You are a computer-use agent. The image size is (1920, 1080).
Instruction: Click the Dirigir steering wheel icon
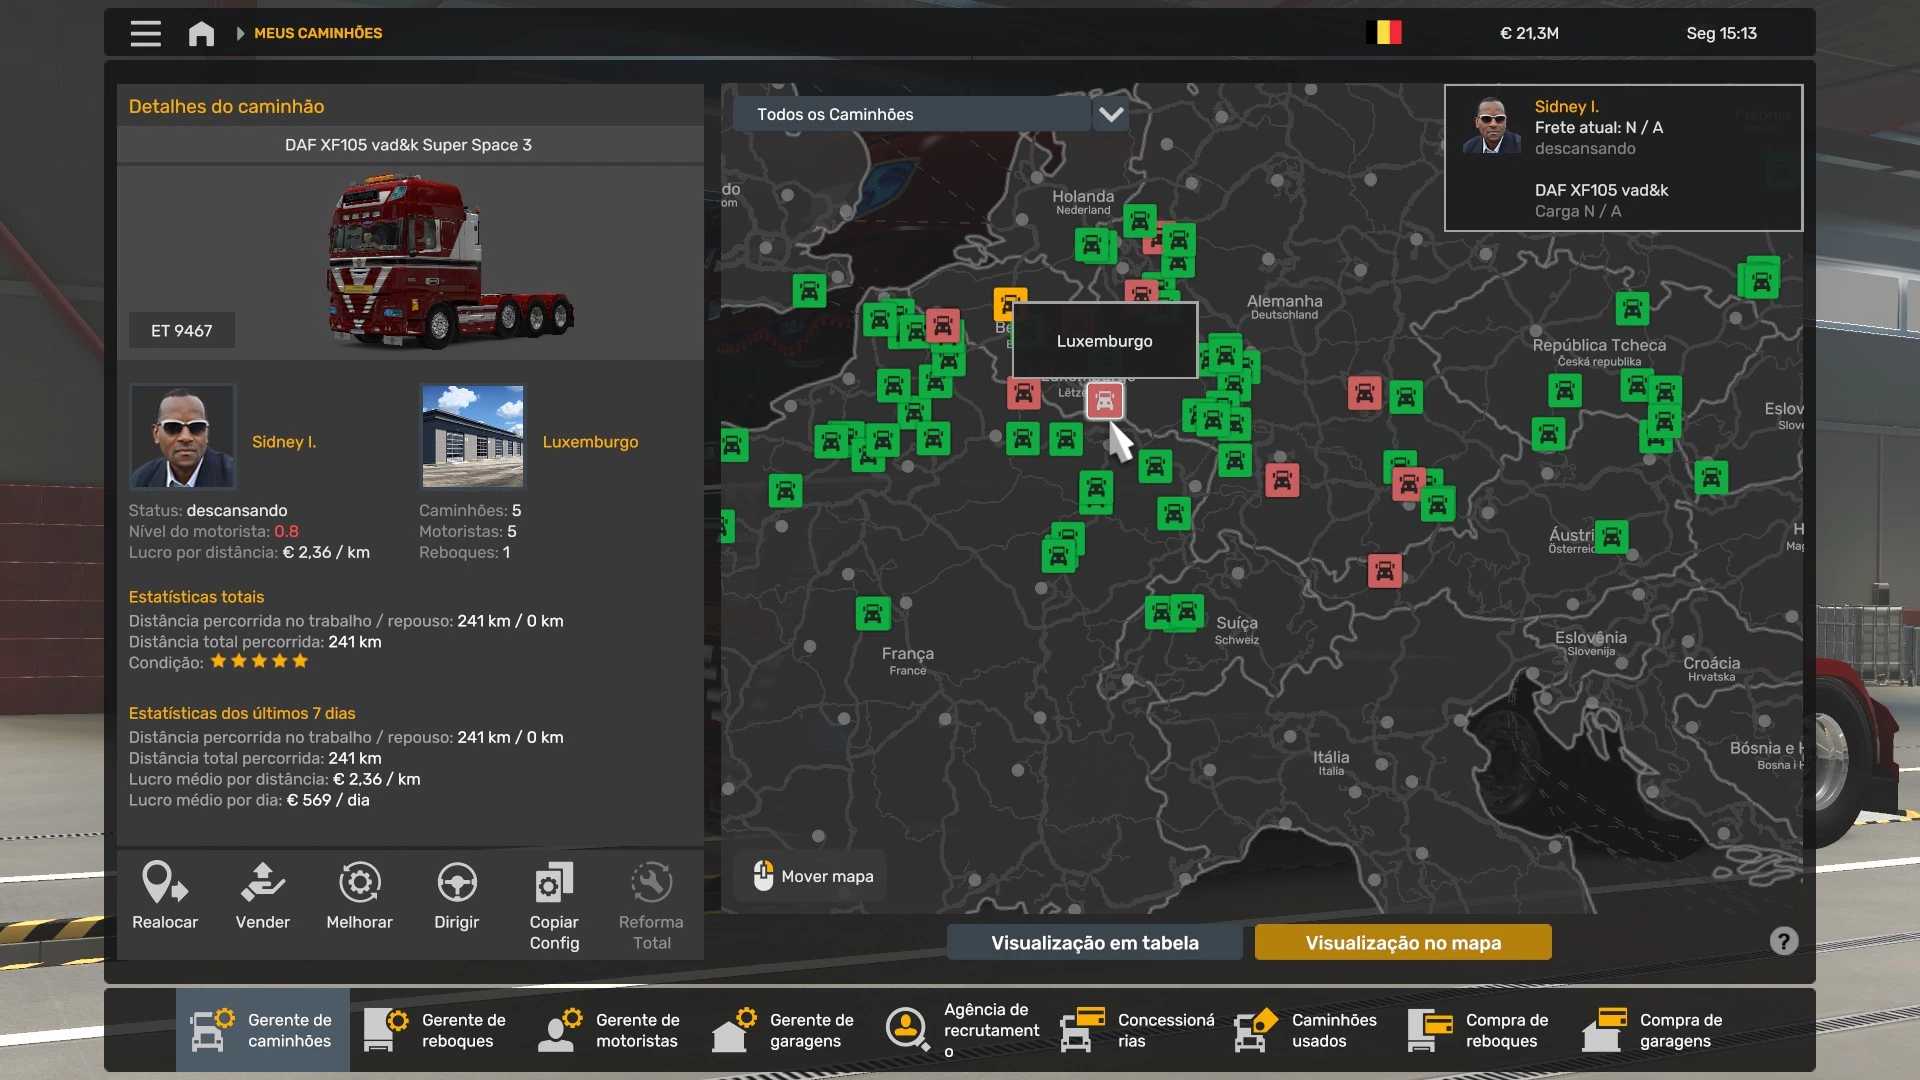pos(456,883)
